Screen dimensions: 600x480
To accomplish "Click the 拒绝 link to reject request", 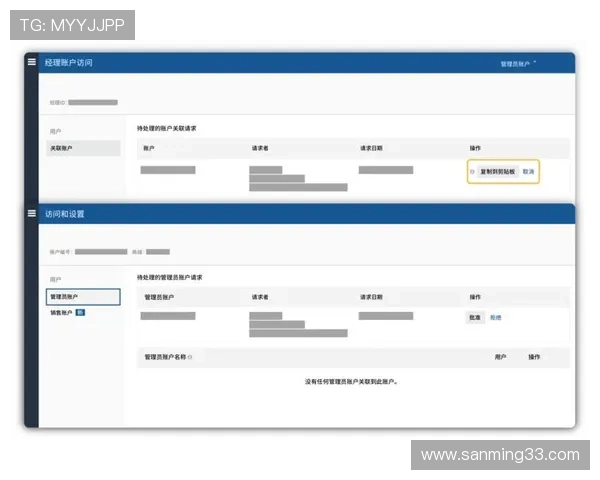I will tap(496, 317).
